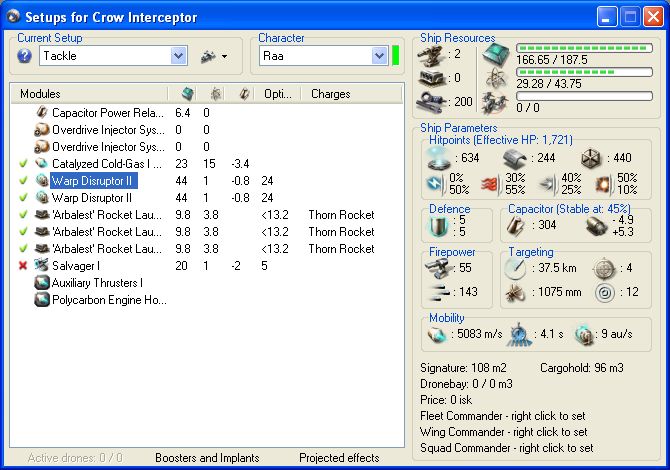The image size is (670, 470).
Task: Click the max velocity icon
Action: coord(437,335)
